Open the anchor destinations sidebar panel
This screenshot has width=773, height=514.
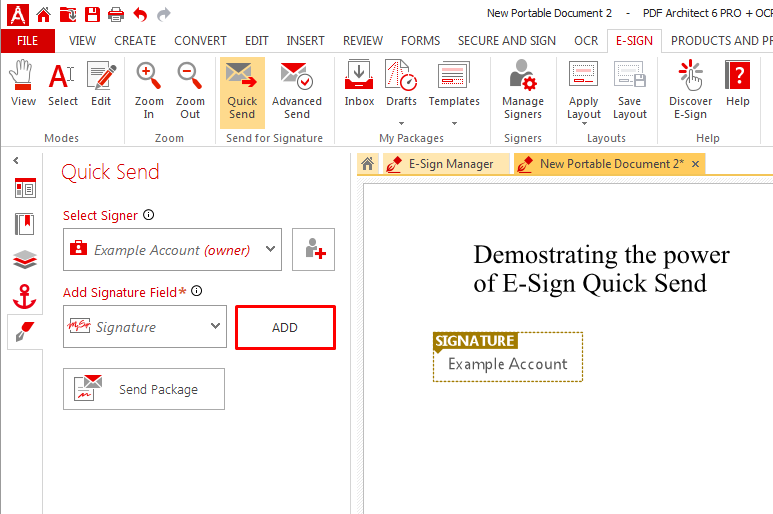click(x=25, y=297)
